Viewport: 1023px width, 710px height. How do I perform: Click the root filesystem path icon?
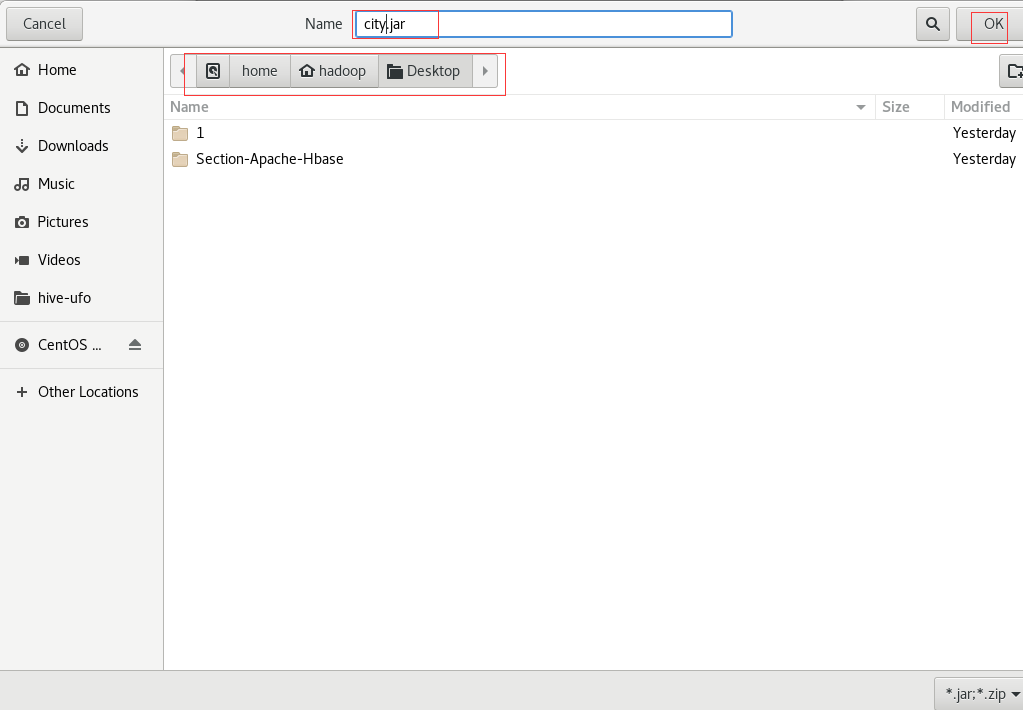pyautogui.click(x=213, y=70)
